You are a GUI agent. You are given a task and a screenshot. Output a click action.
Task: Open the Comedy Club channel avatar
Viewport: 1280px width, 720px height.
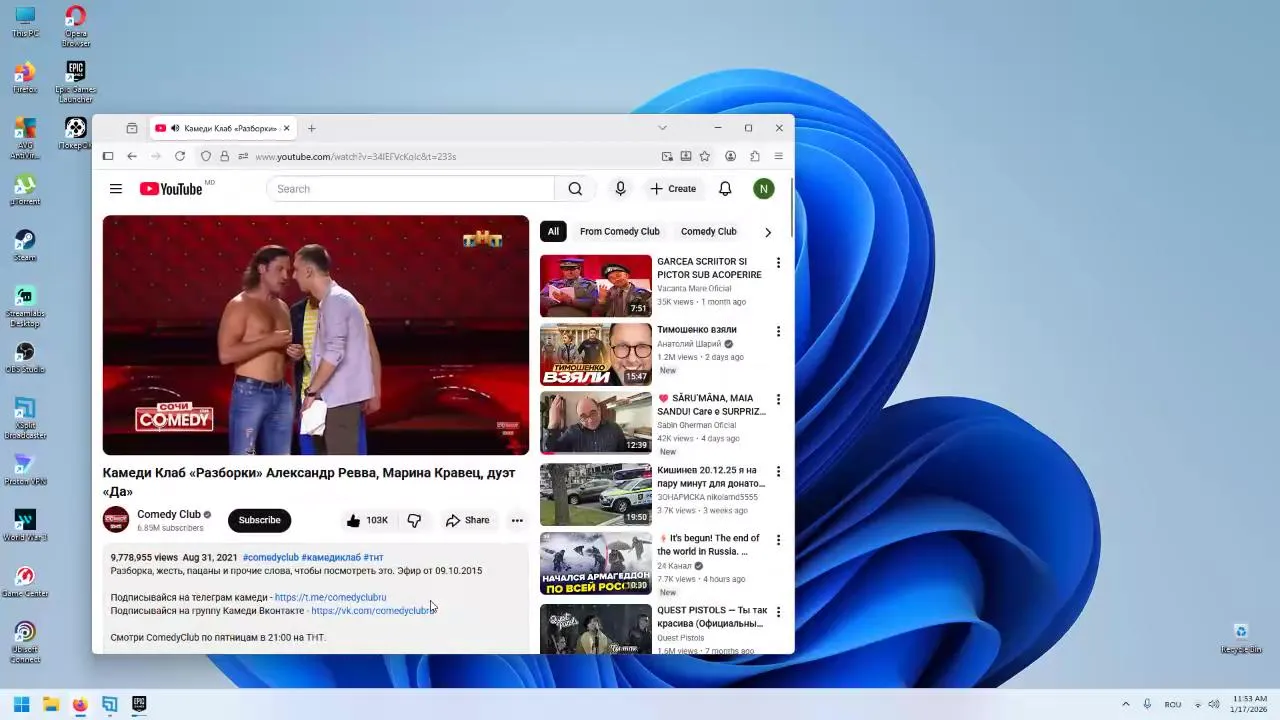116,520
